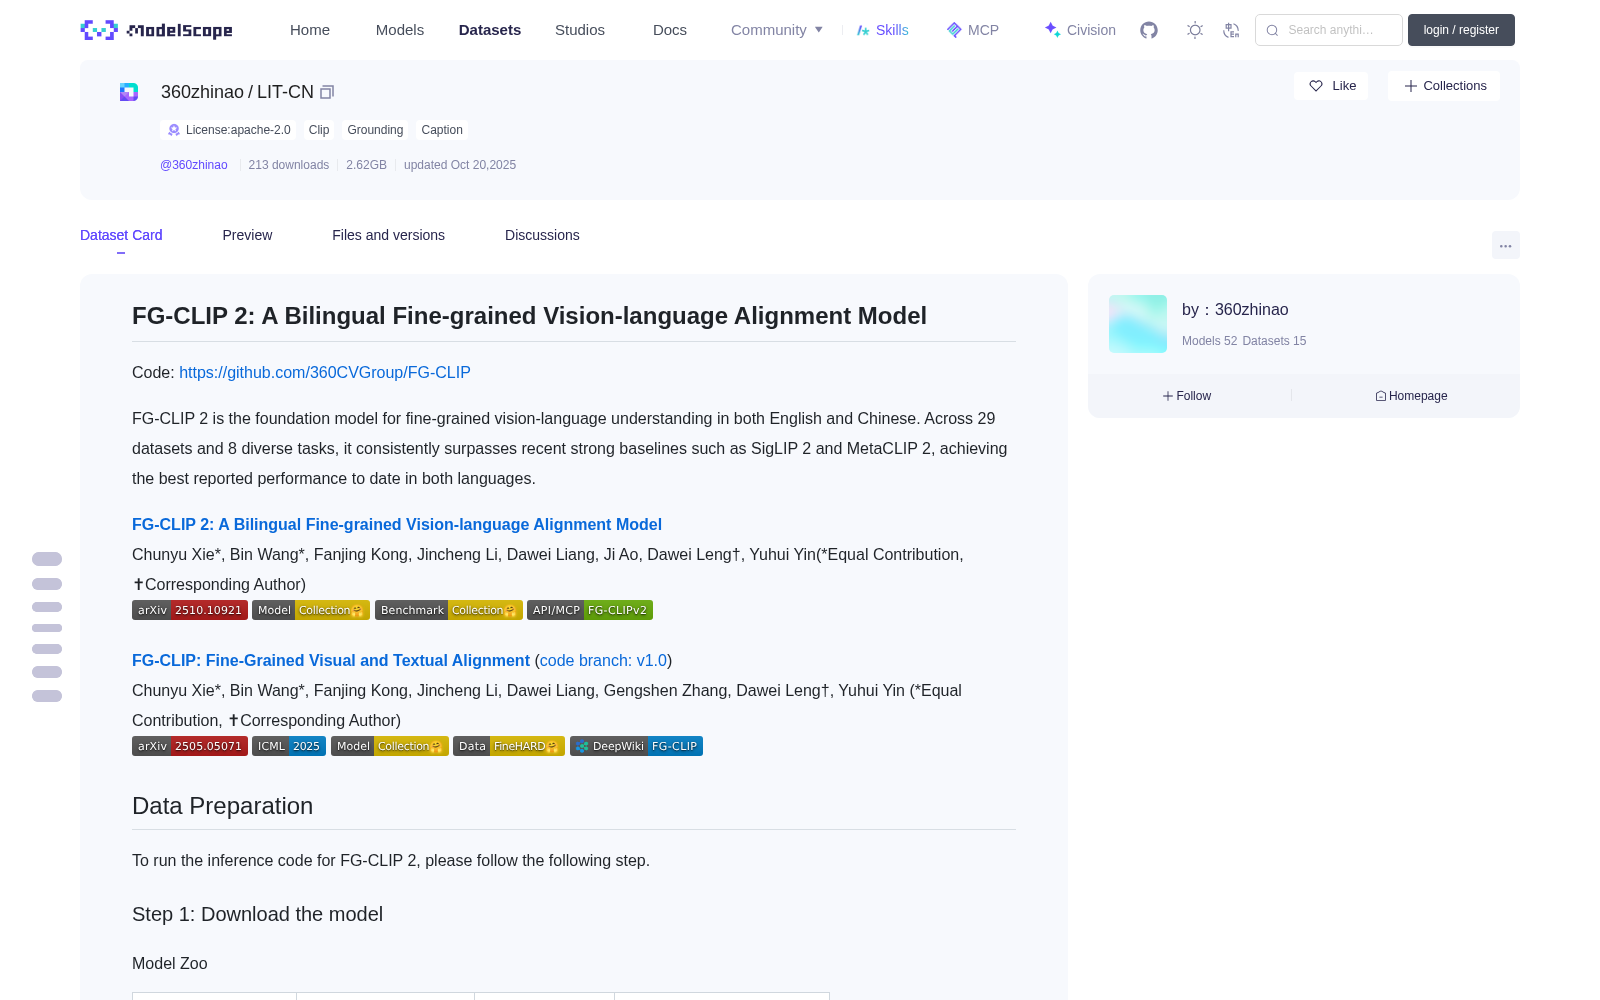Toggle the light/dark theme sun icon
Screen dimensions: 1600x1000
1195,30
